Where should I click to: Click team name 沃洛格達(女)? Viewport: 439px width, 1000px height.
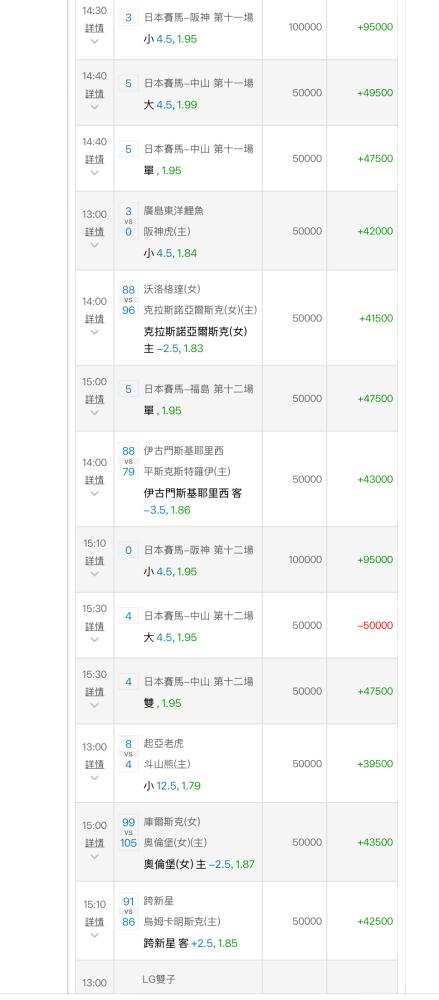pyautogui.click(x=172, y=289)
